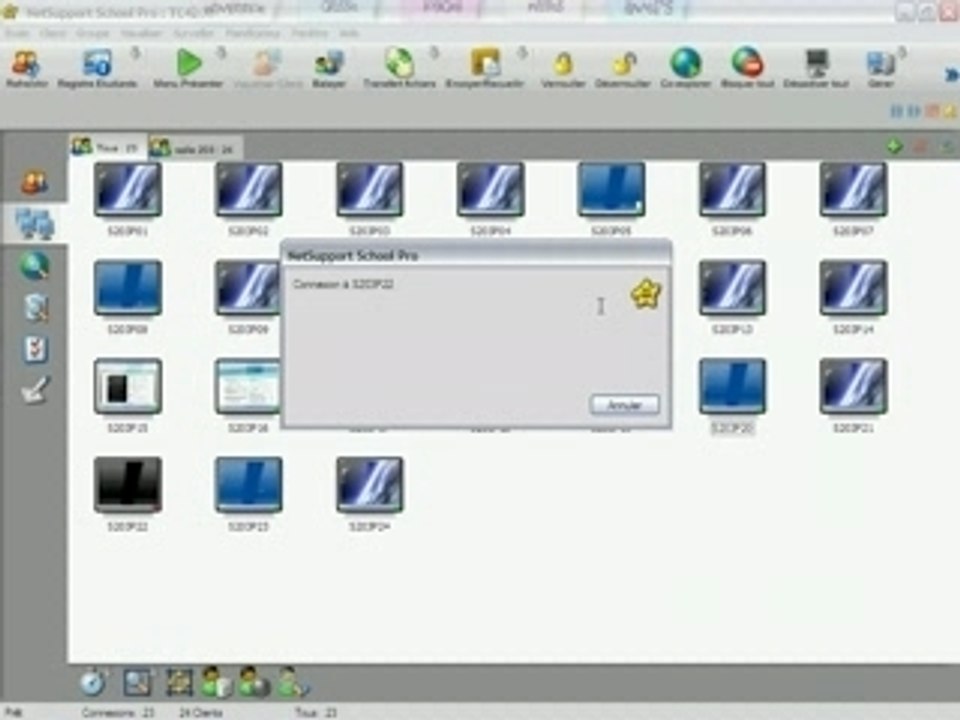Select the S203P15 student thumbnail

point(128,387)
